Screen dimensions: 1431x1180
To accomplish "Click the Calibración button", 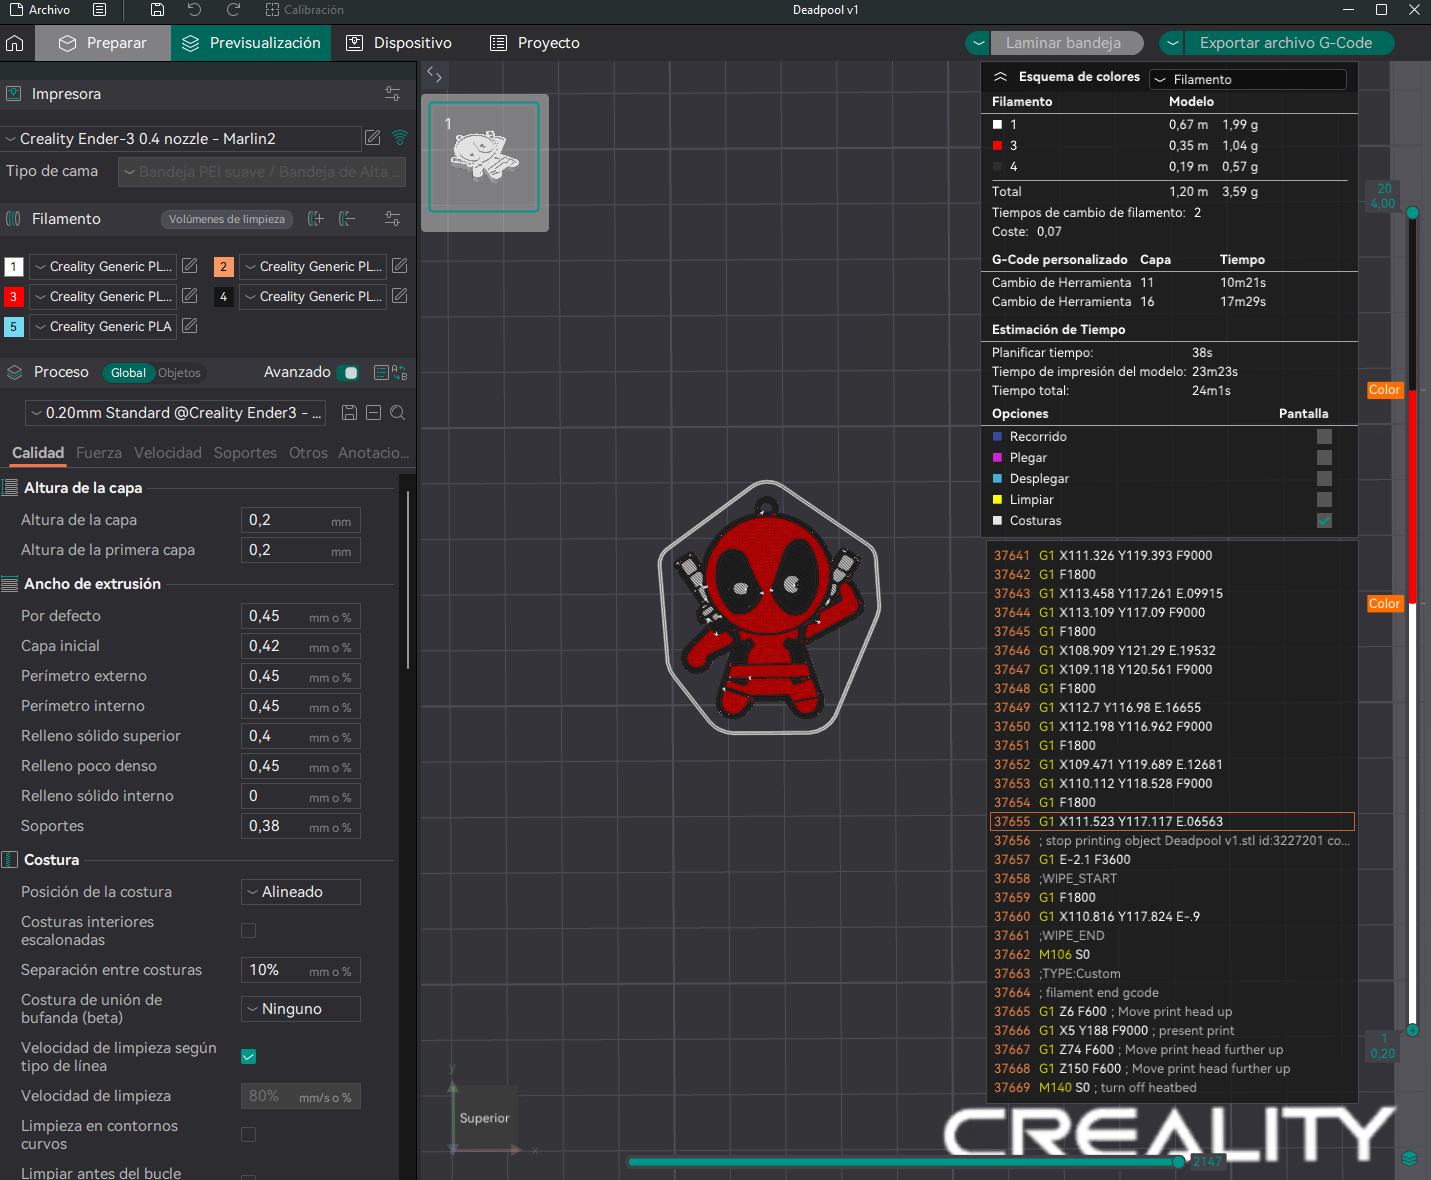I will [x=304, y=10].
